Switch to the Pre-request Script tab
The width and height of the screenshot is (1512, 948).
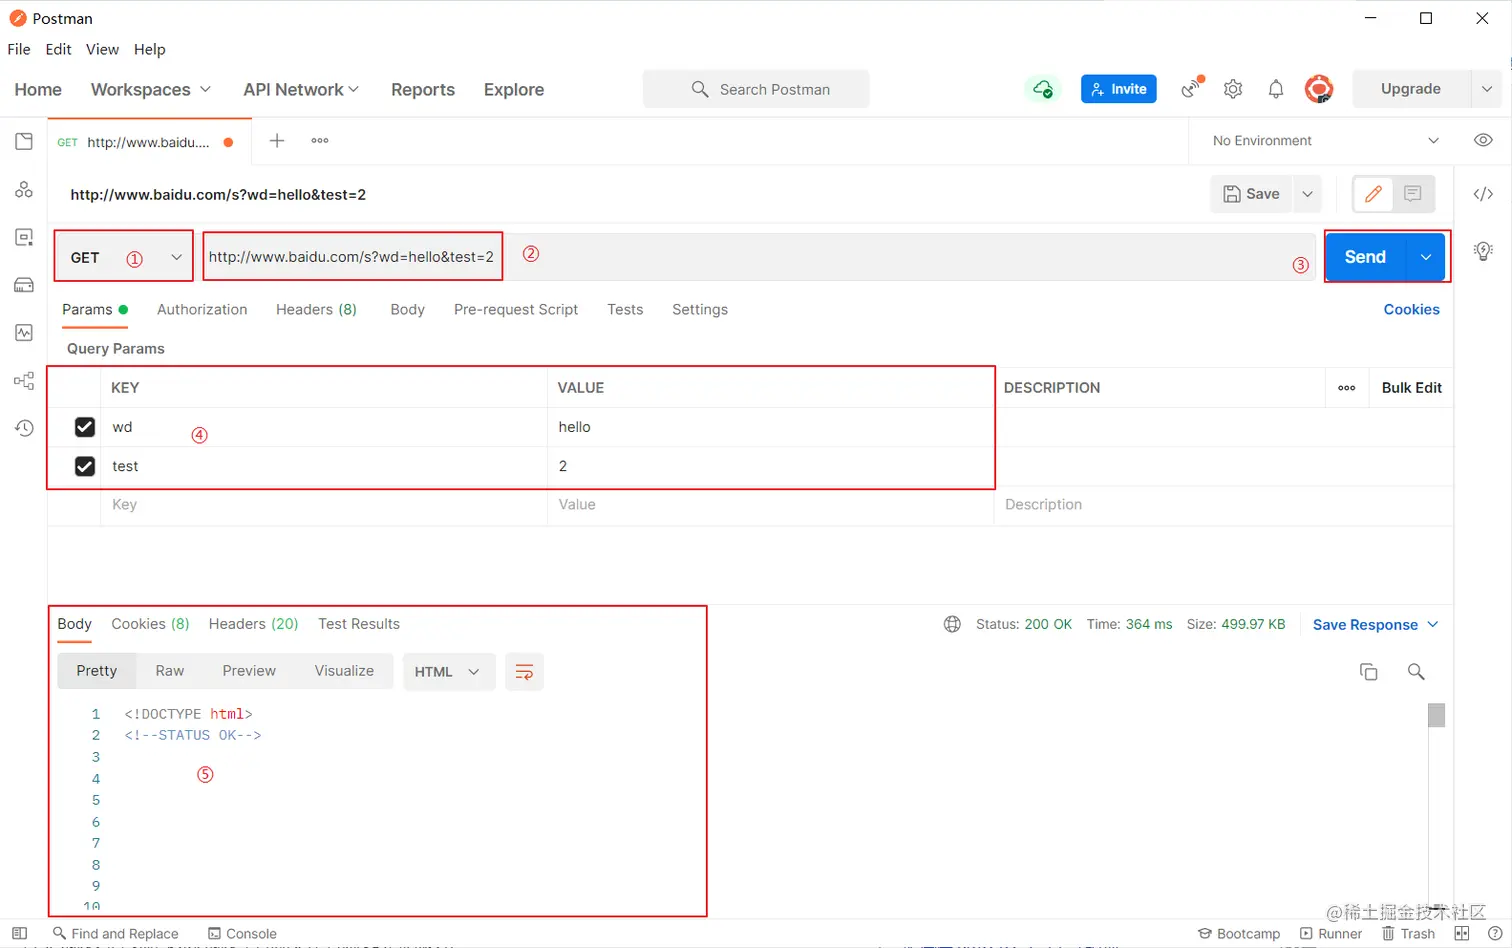[516, 309]
